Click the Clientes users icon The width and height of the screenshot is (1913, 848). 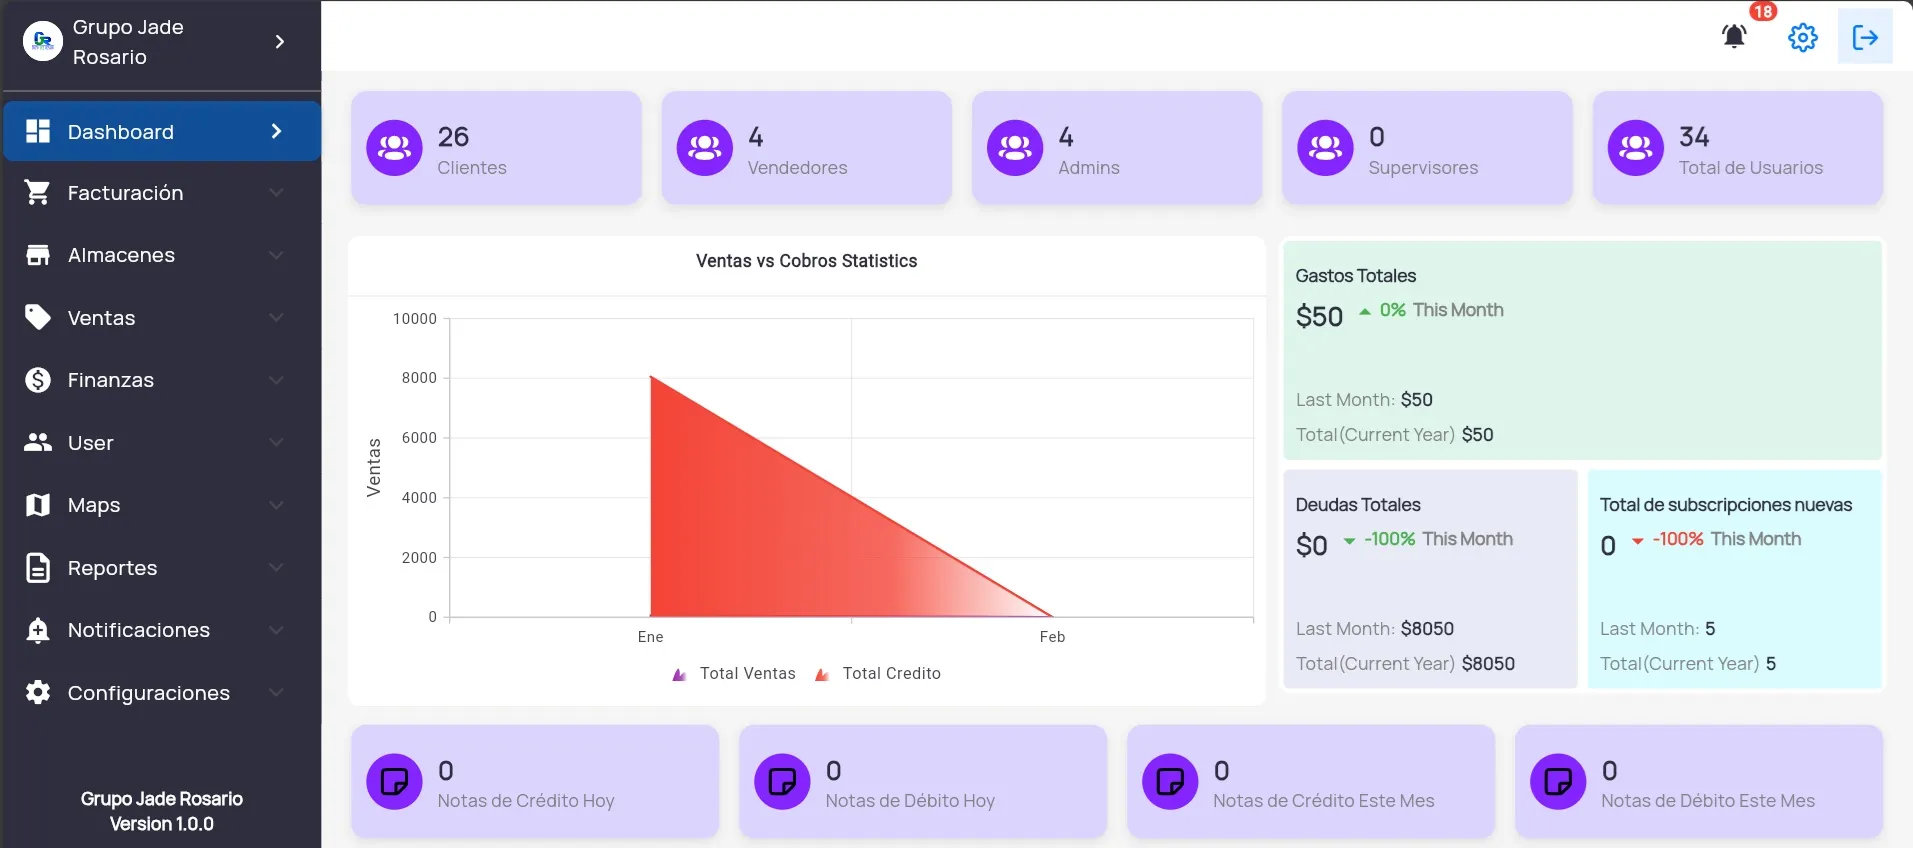[x=394, y=148]
